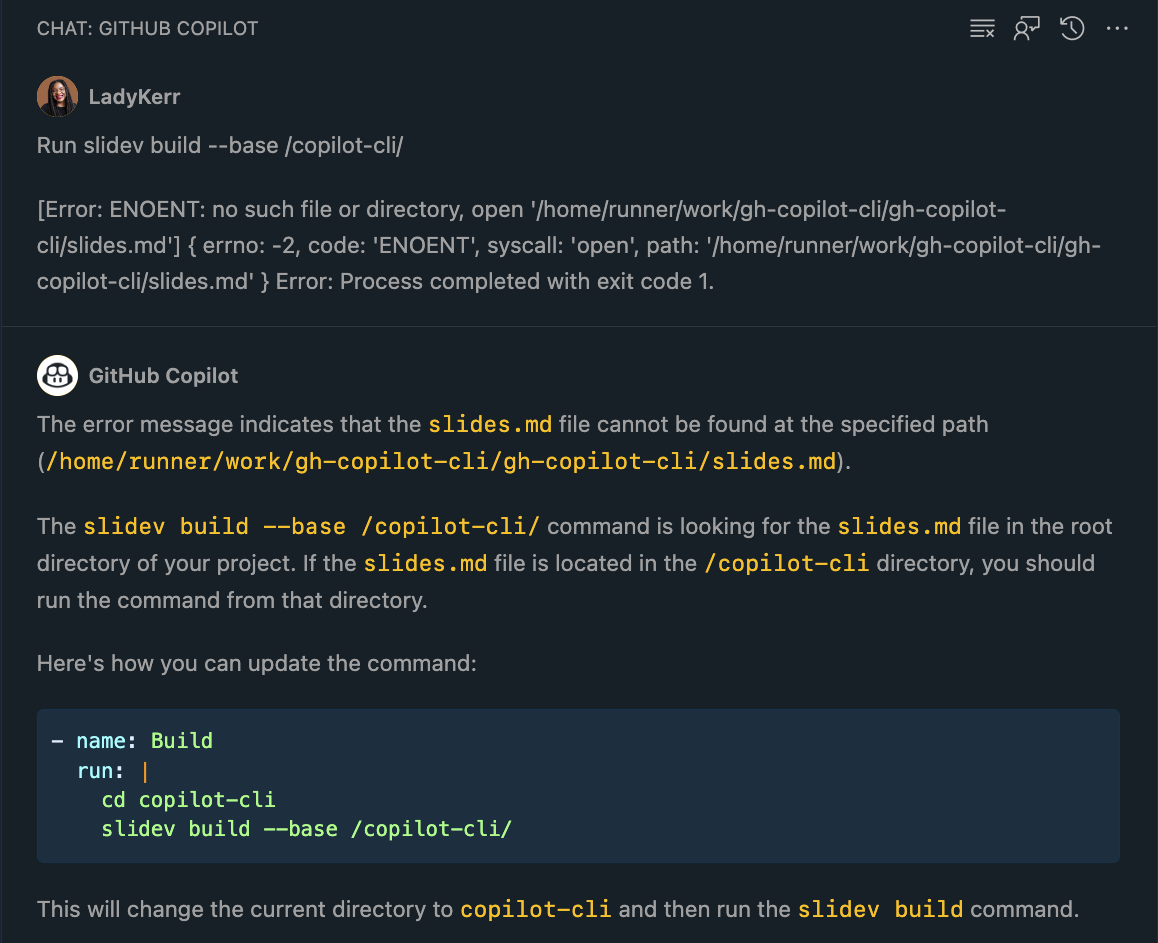1158x943 pixels.
Task: Click the GitHub Copilot robot avatar
Action: [57, 375]
